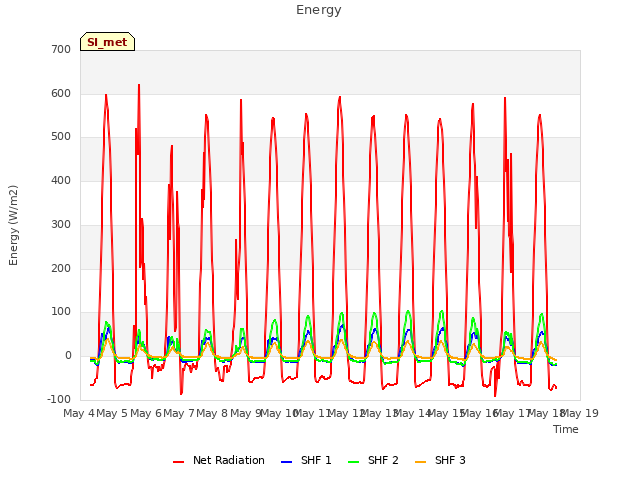Click the -100 y-axis tick label
This screenshot has width=640, height=480.
point(59,399)
